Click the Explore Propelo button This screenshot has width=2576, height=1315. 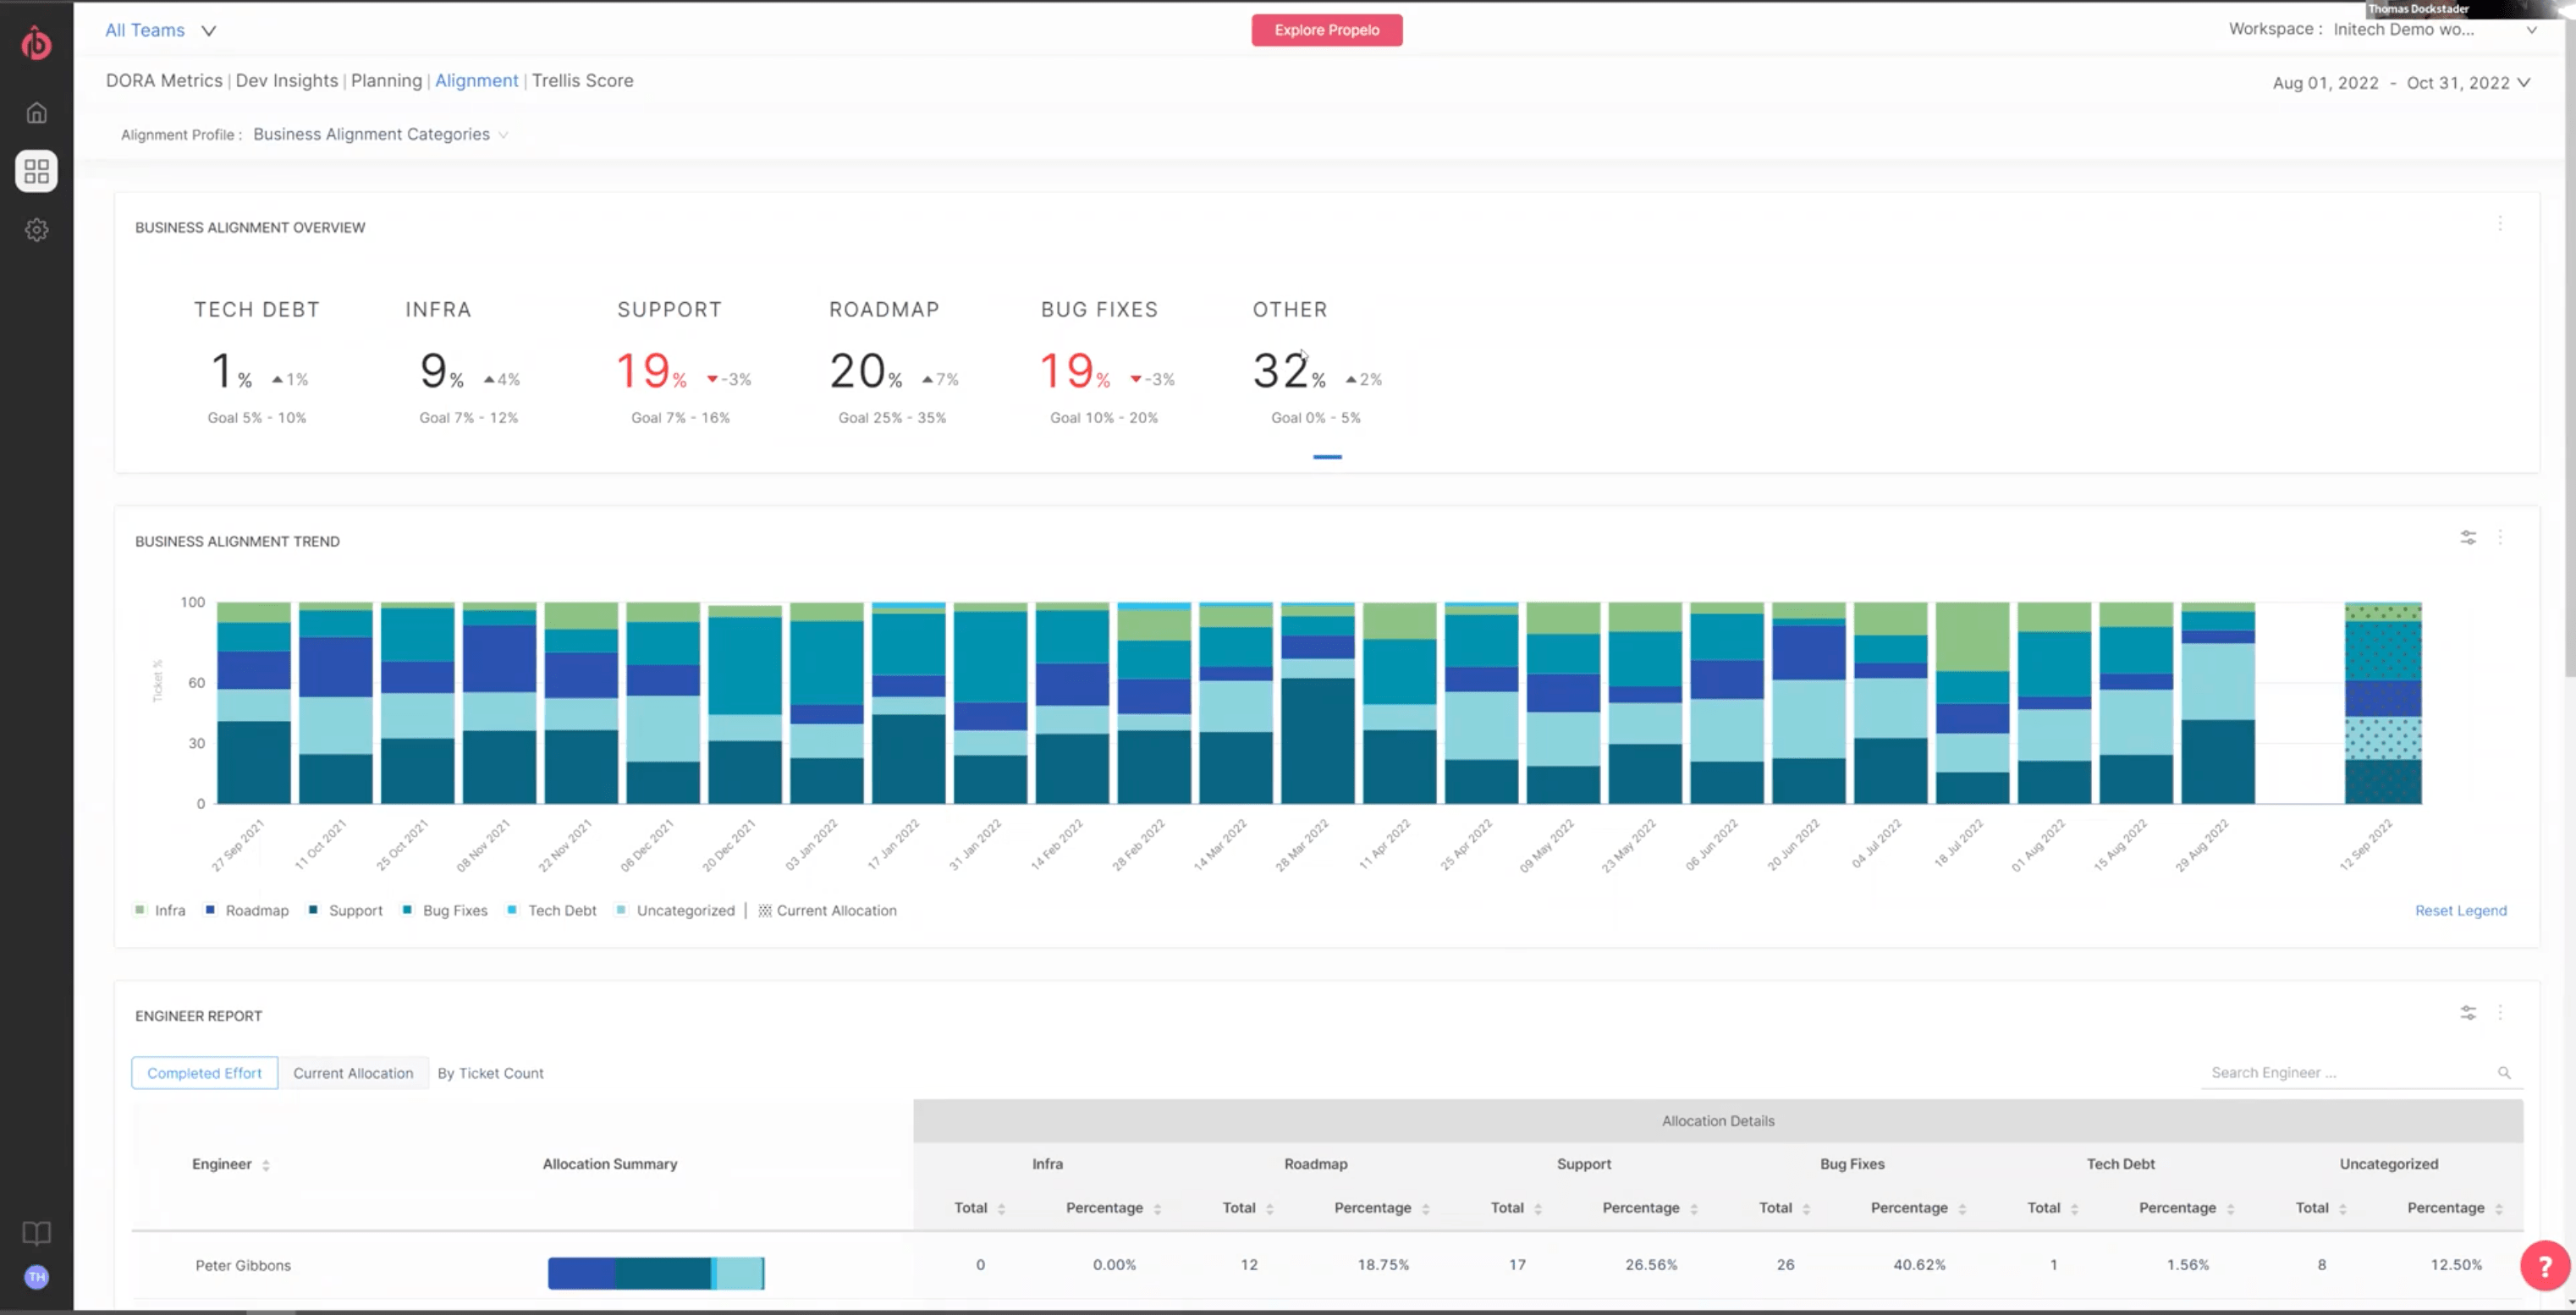click(1327, 30)
